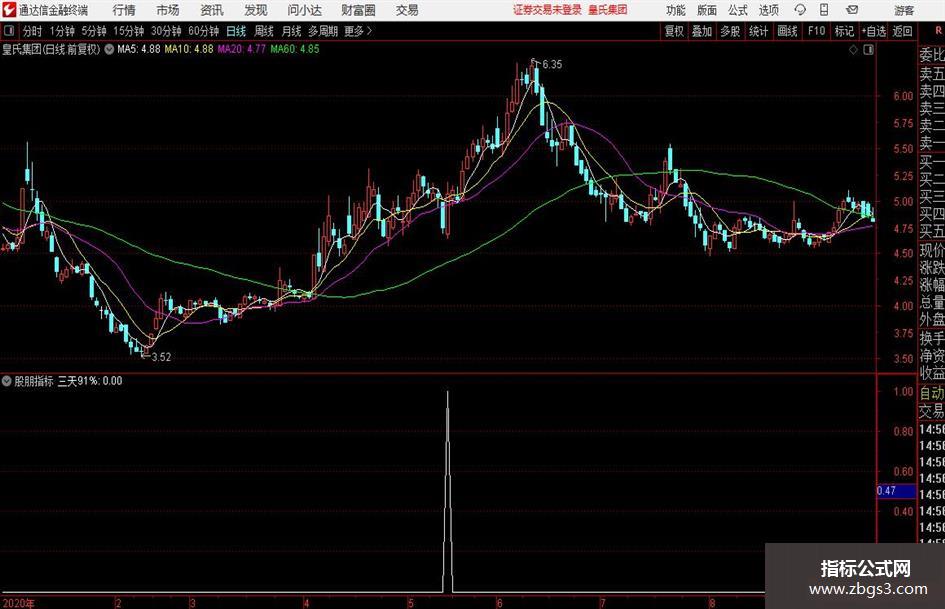Switch to the 分时 period tab
The width and height of the screenshot is (945, 609).
point(33,31)
